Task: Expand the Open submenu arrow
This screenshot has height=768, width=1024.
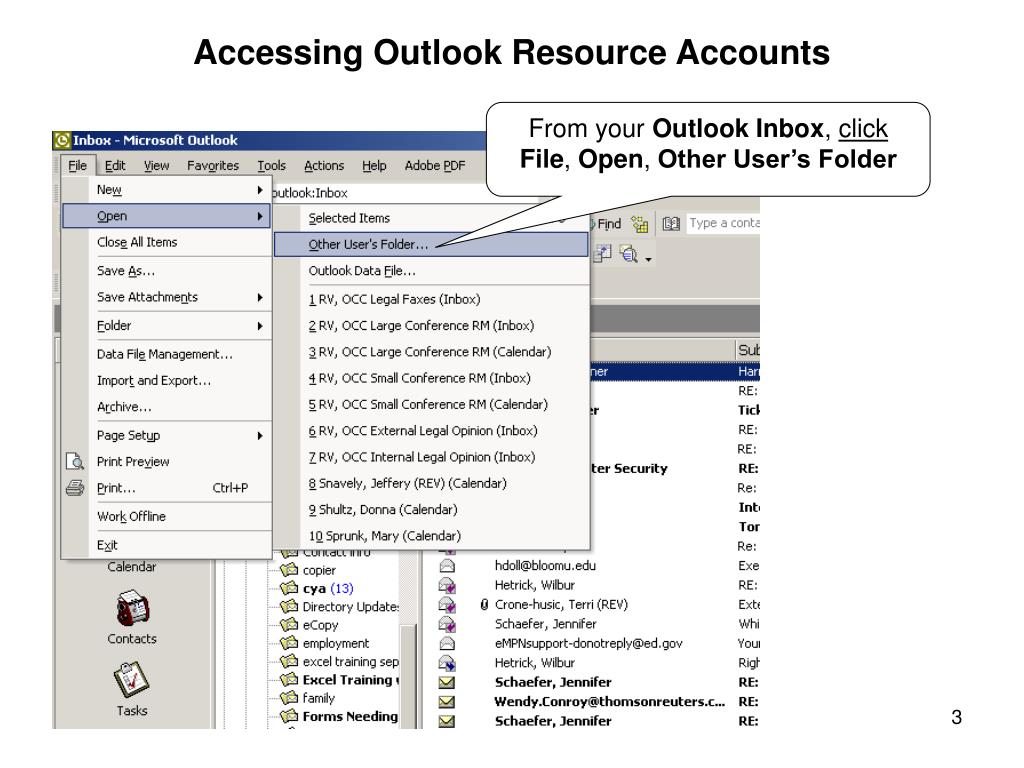Action: (x=260, y=216)
